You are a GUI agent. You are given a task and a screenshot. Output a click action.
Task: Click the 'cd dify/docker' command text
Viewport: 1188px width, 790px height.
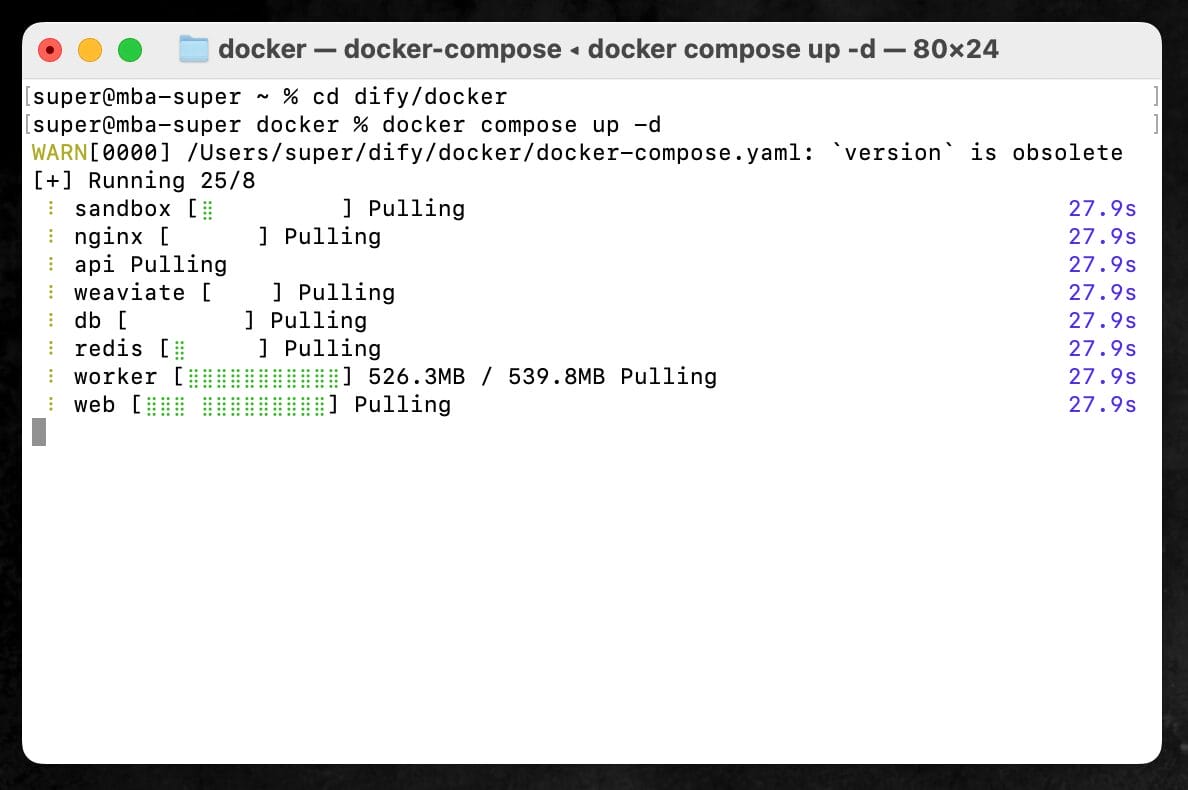click(x=410, y=97)
